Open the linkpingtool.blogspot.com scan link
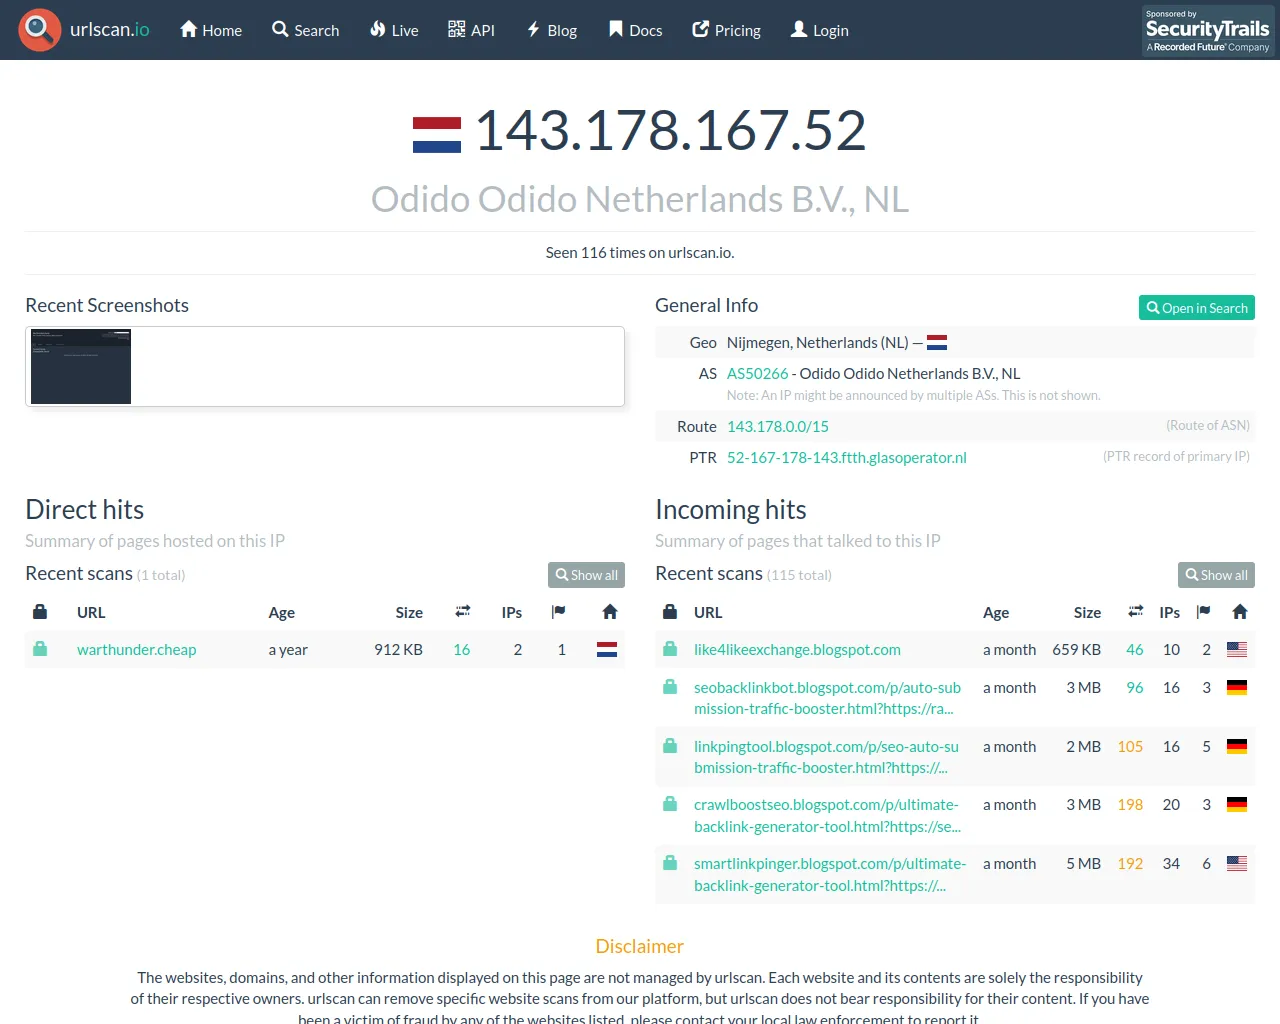 pos(826,757)
